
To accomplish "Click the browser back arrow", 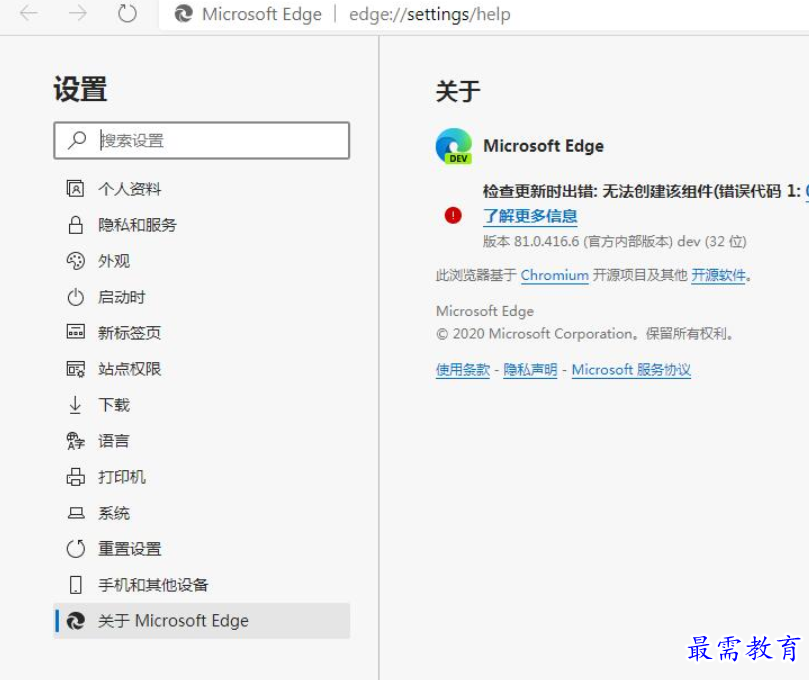I will (29, 13).
